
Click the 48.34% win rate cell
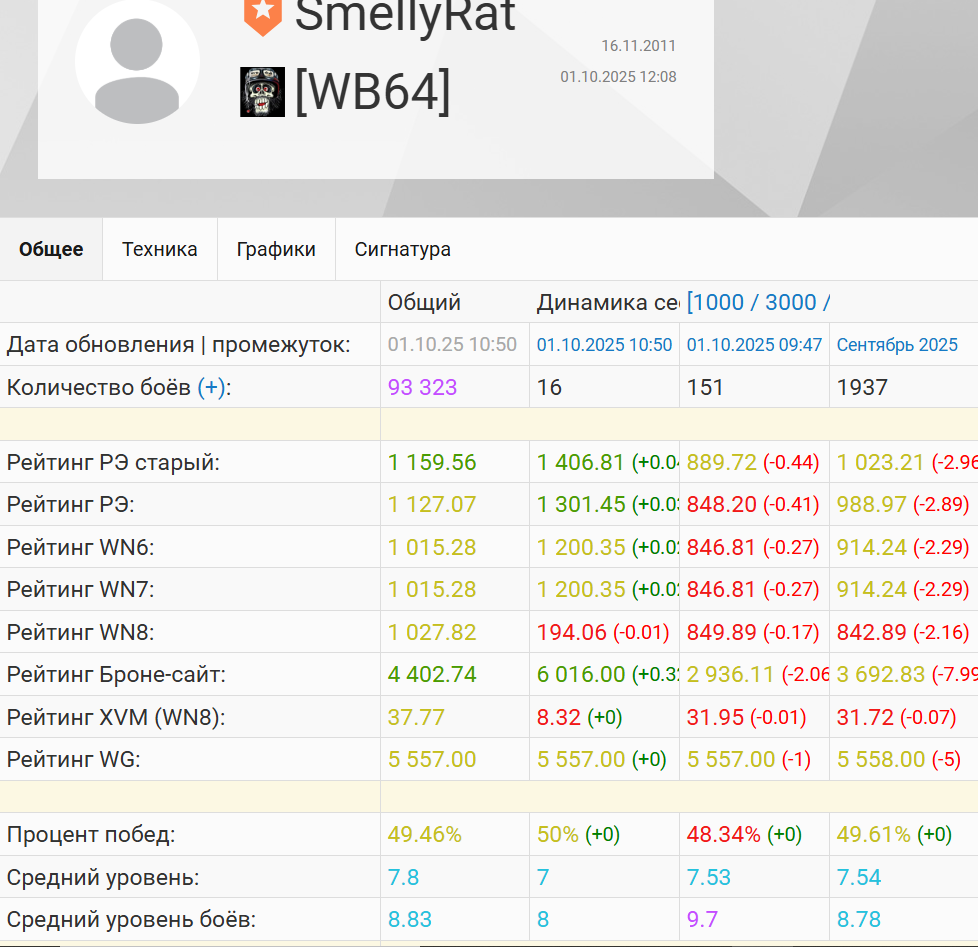(x=724, y=834)
